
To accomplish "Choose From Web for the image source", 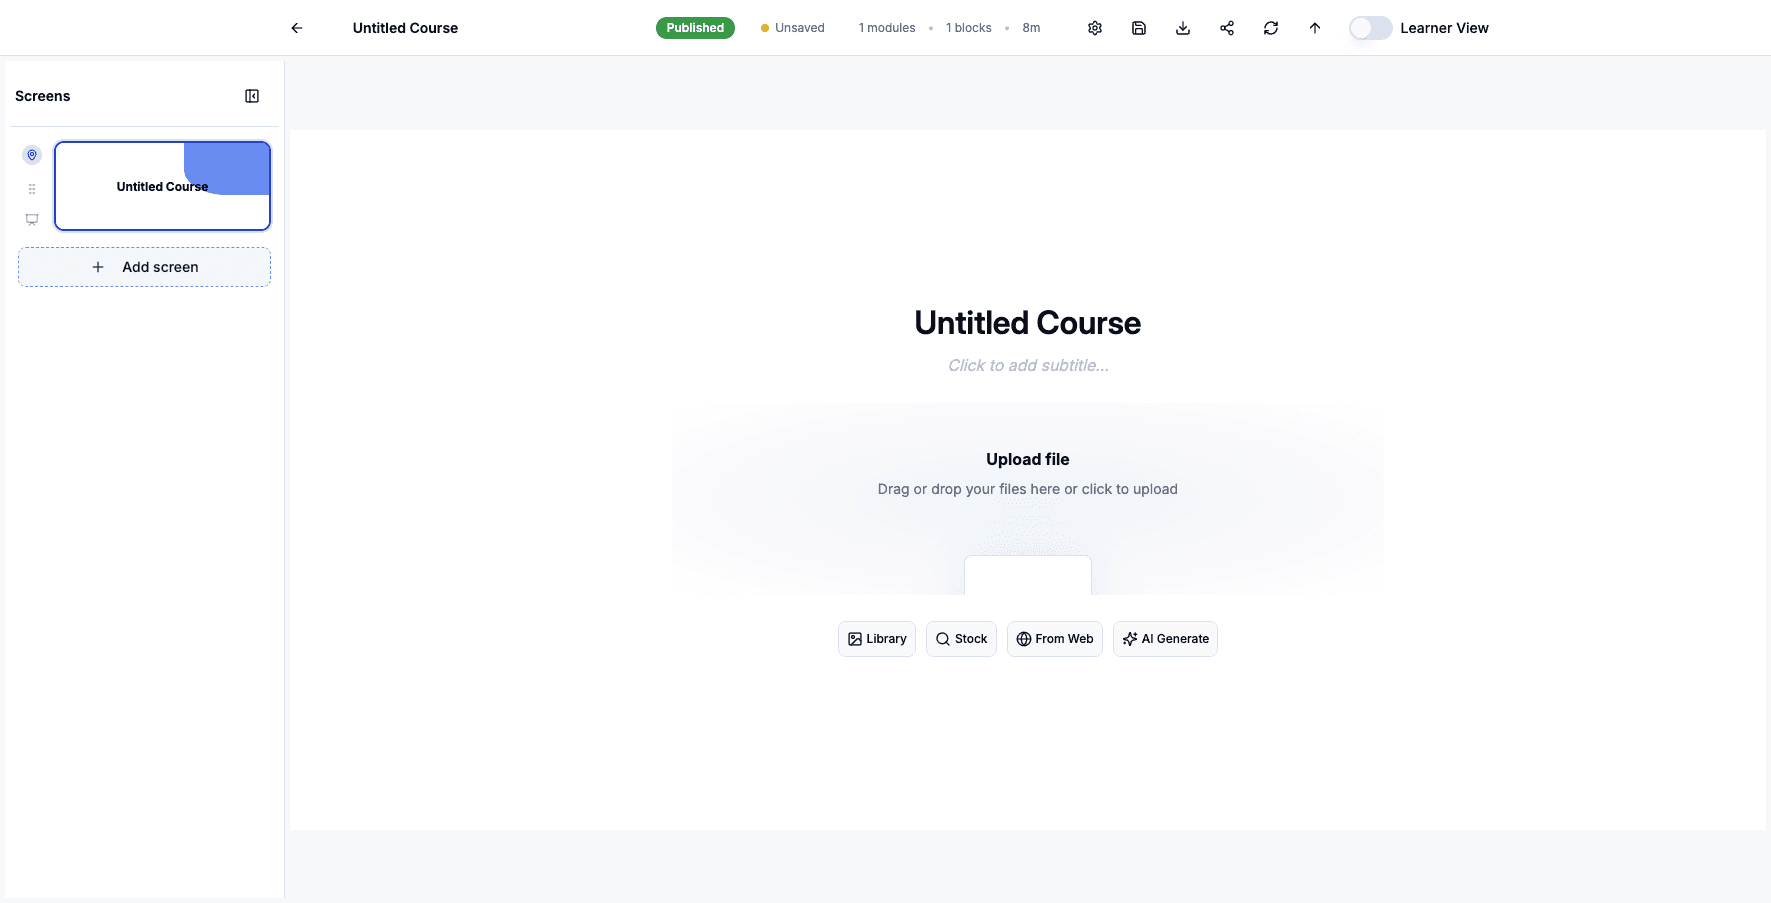I will [1054, 638].
